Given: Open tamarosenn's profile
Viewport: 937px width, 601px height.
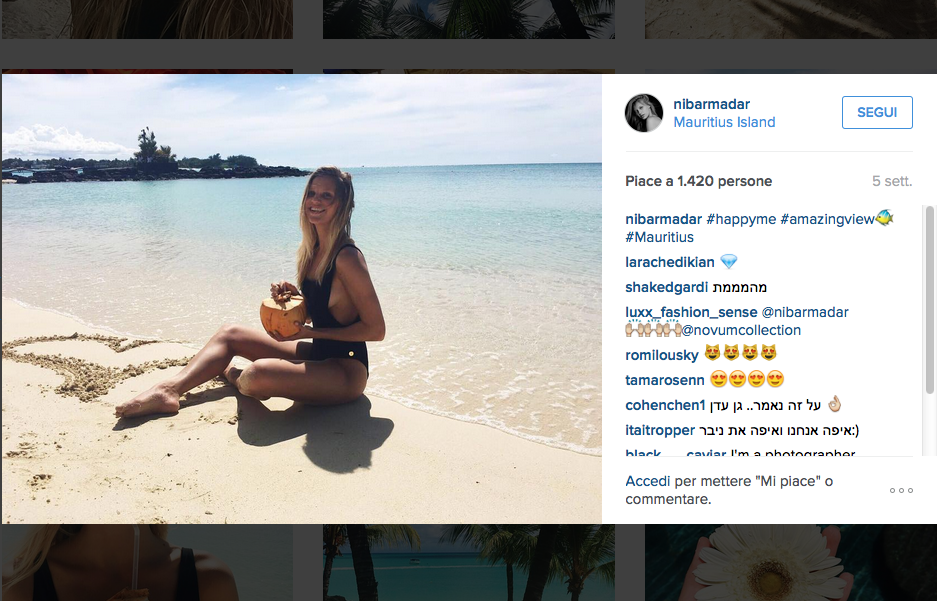Looking at the screenshot, I should pyautogui.click(x=664, y=379).
